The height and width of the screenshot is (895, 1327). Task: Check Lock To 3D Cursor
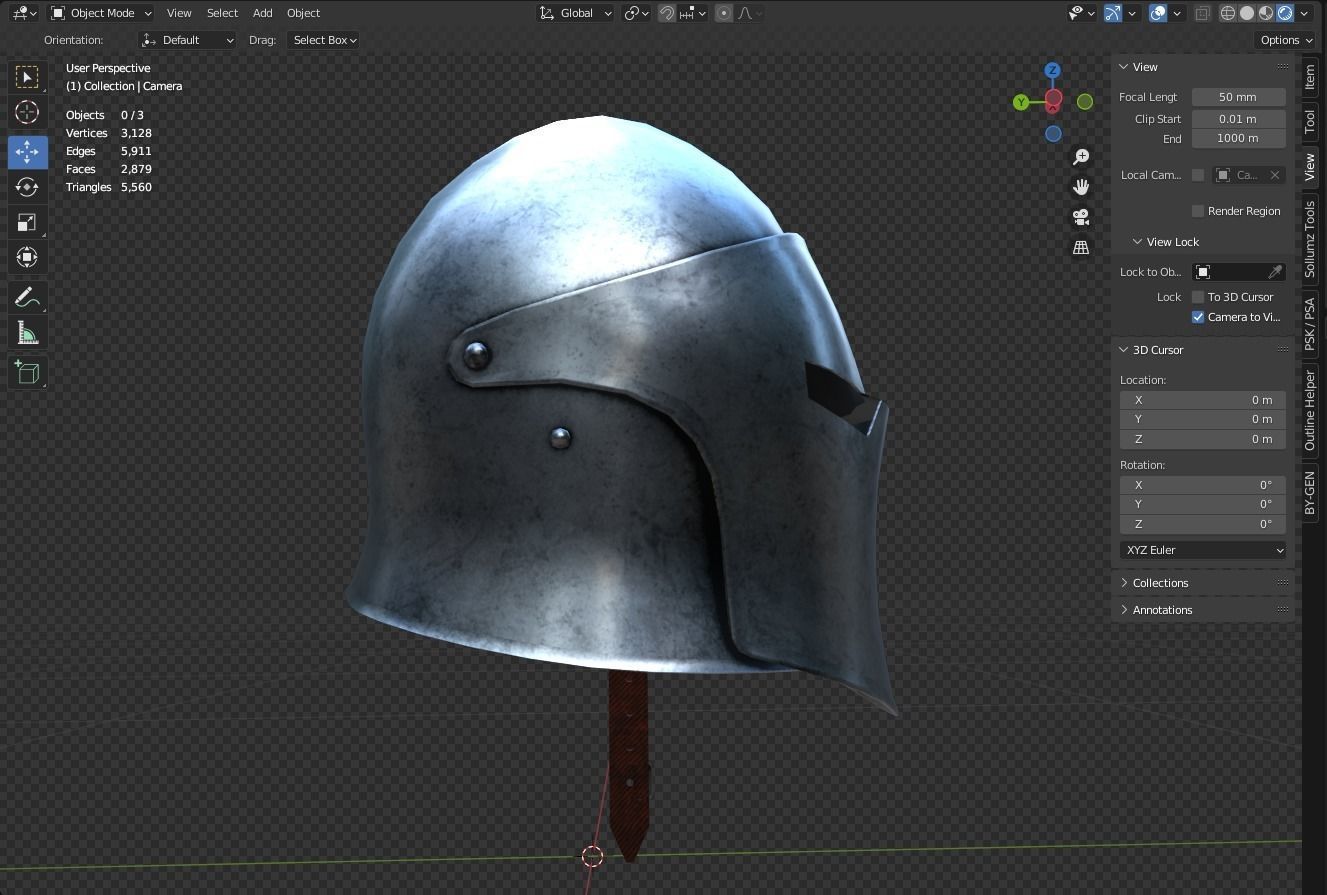(x=1198, y=297)
